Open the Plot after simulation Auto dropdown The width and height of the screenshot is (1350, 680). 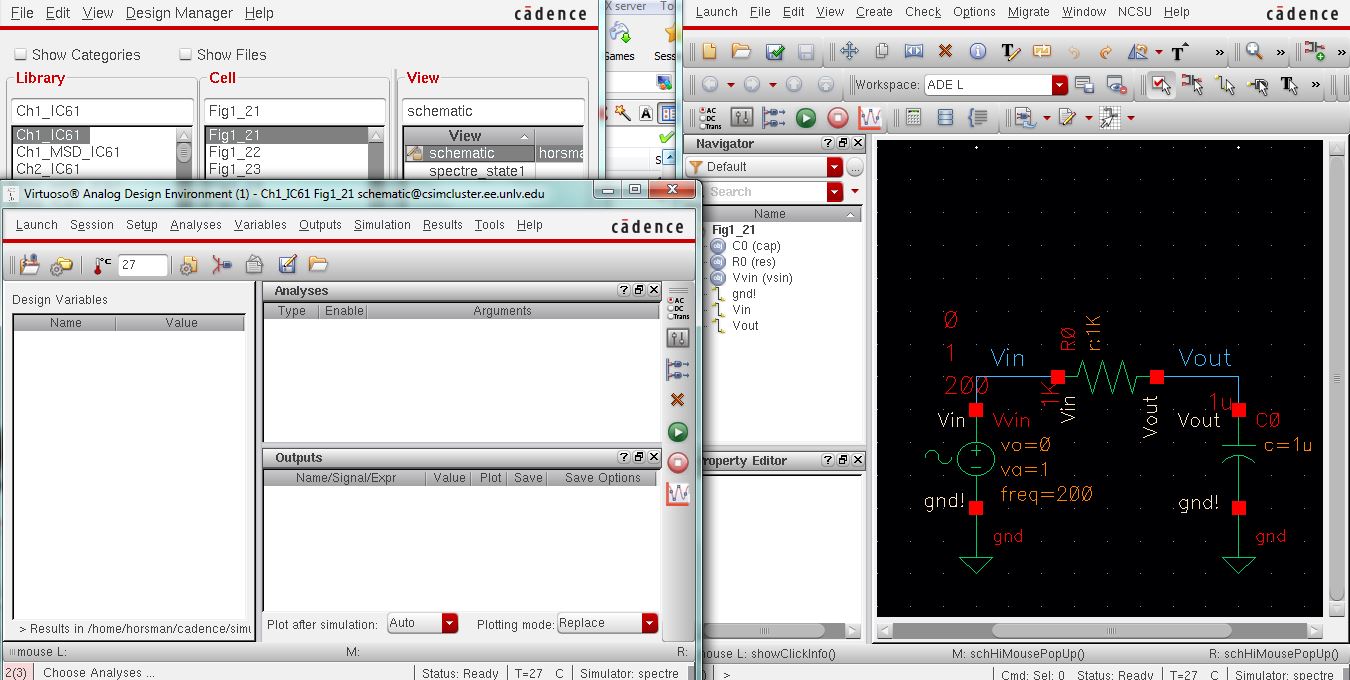pyautogui.click(x=450, y=623)
